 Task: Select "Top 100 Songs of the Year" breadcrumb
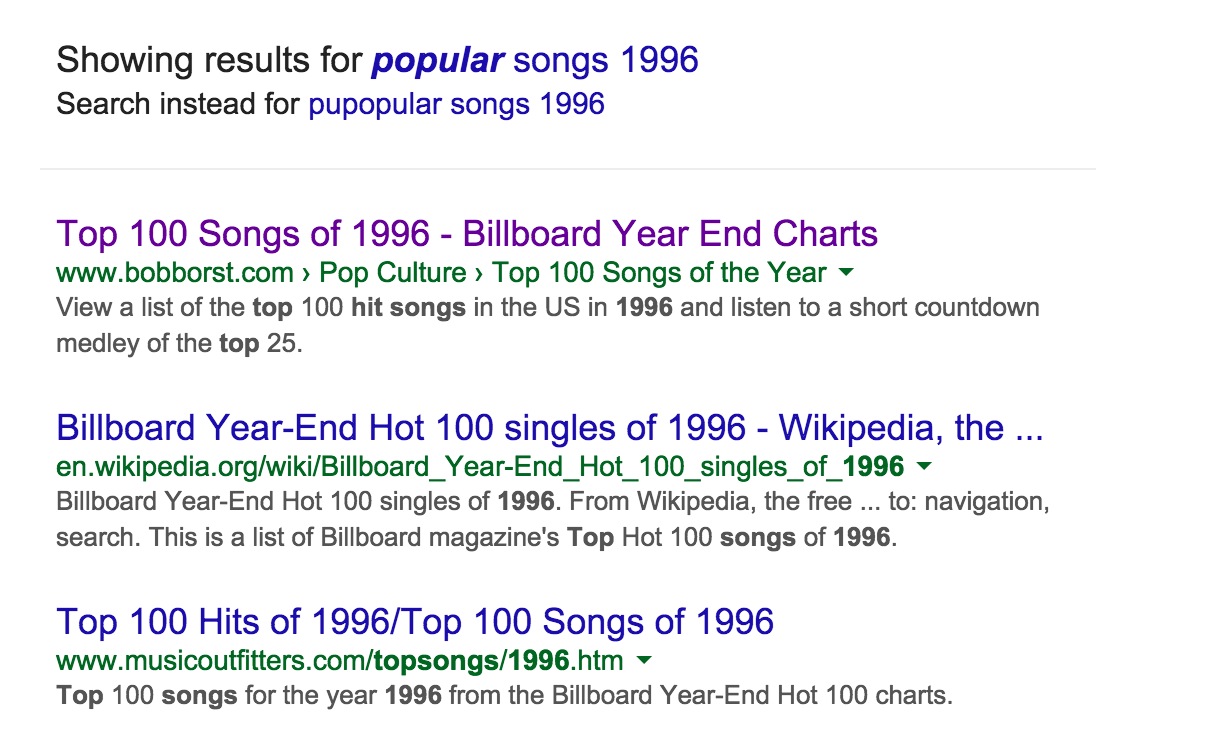click(659, 273)
